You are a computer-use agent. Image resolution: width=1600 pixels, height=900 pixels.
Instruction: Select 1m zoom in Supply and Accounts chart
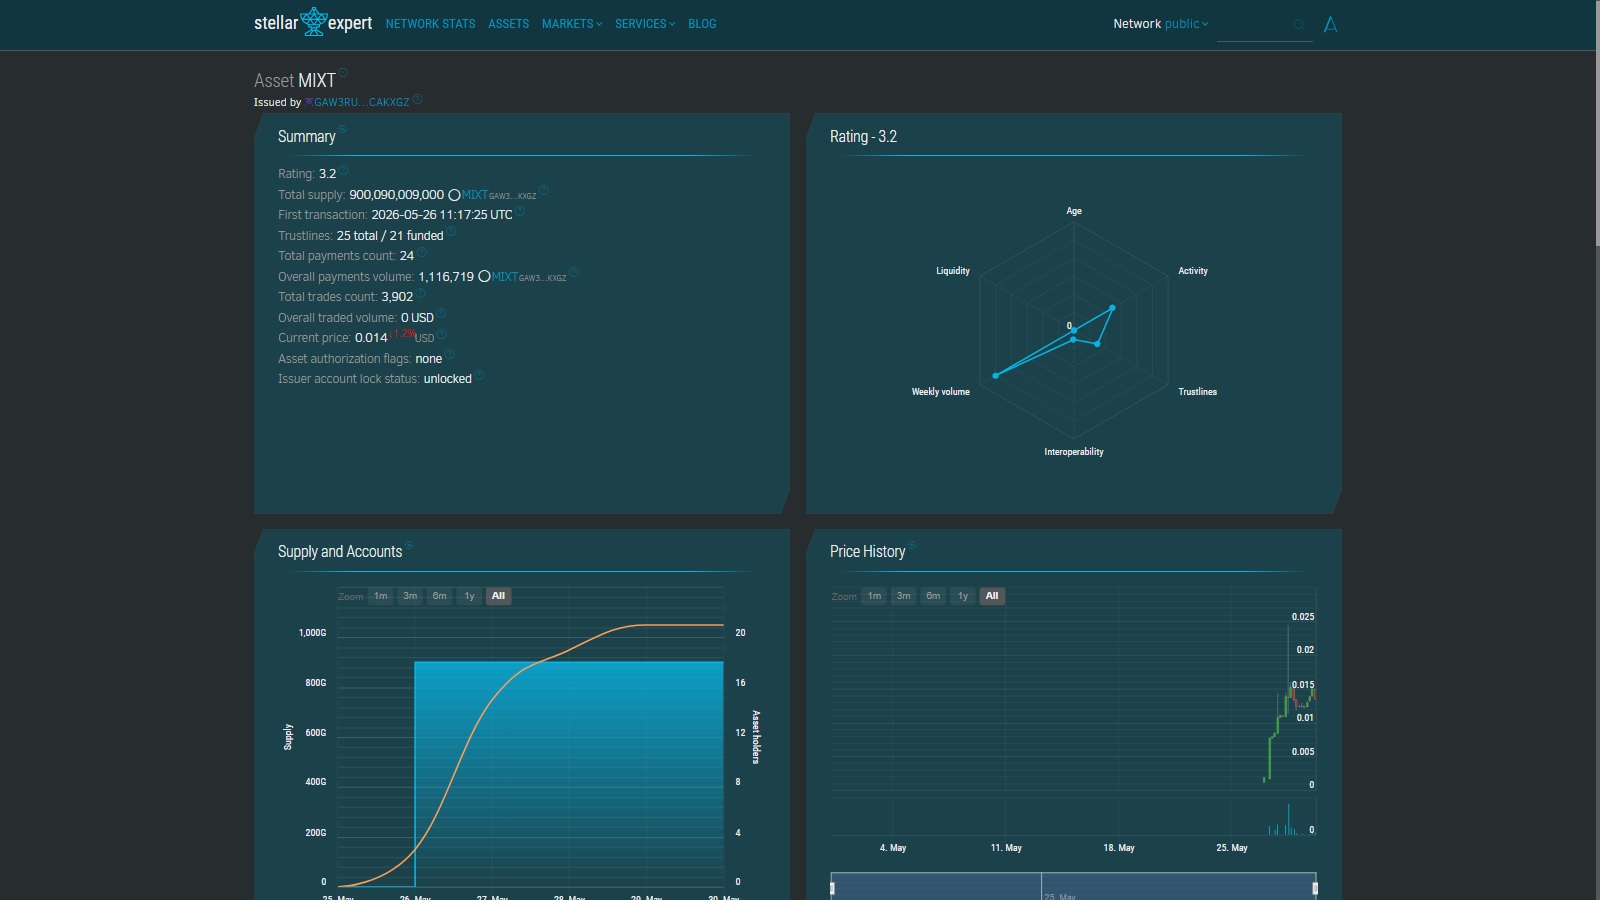[381, 596]
